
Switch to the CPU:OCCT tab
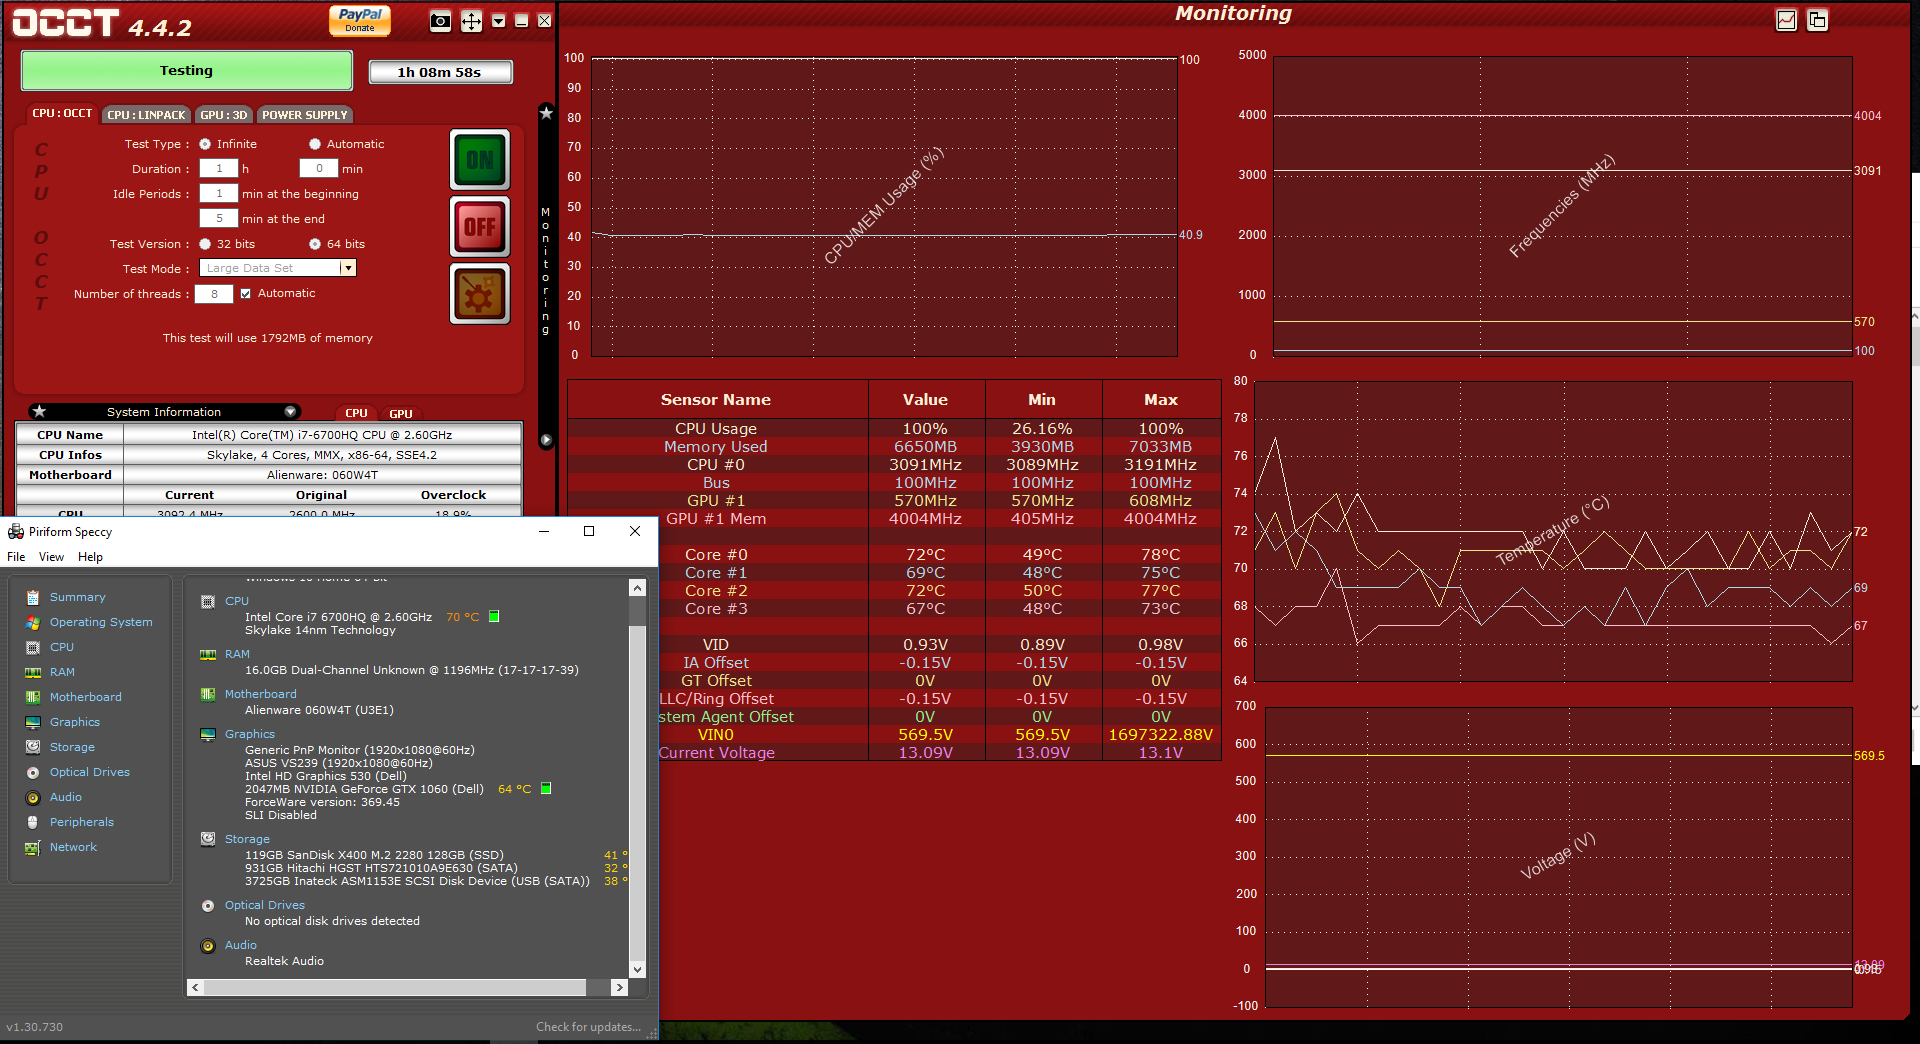[62, 114]
